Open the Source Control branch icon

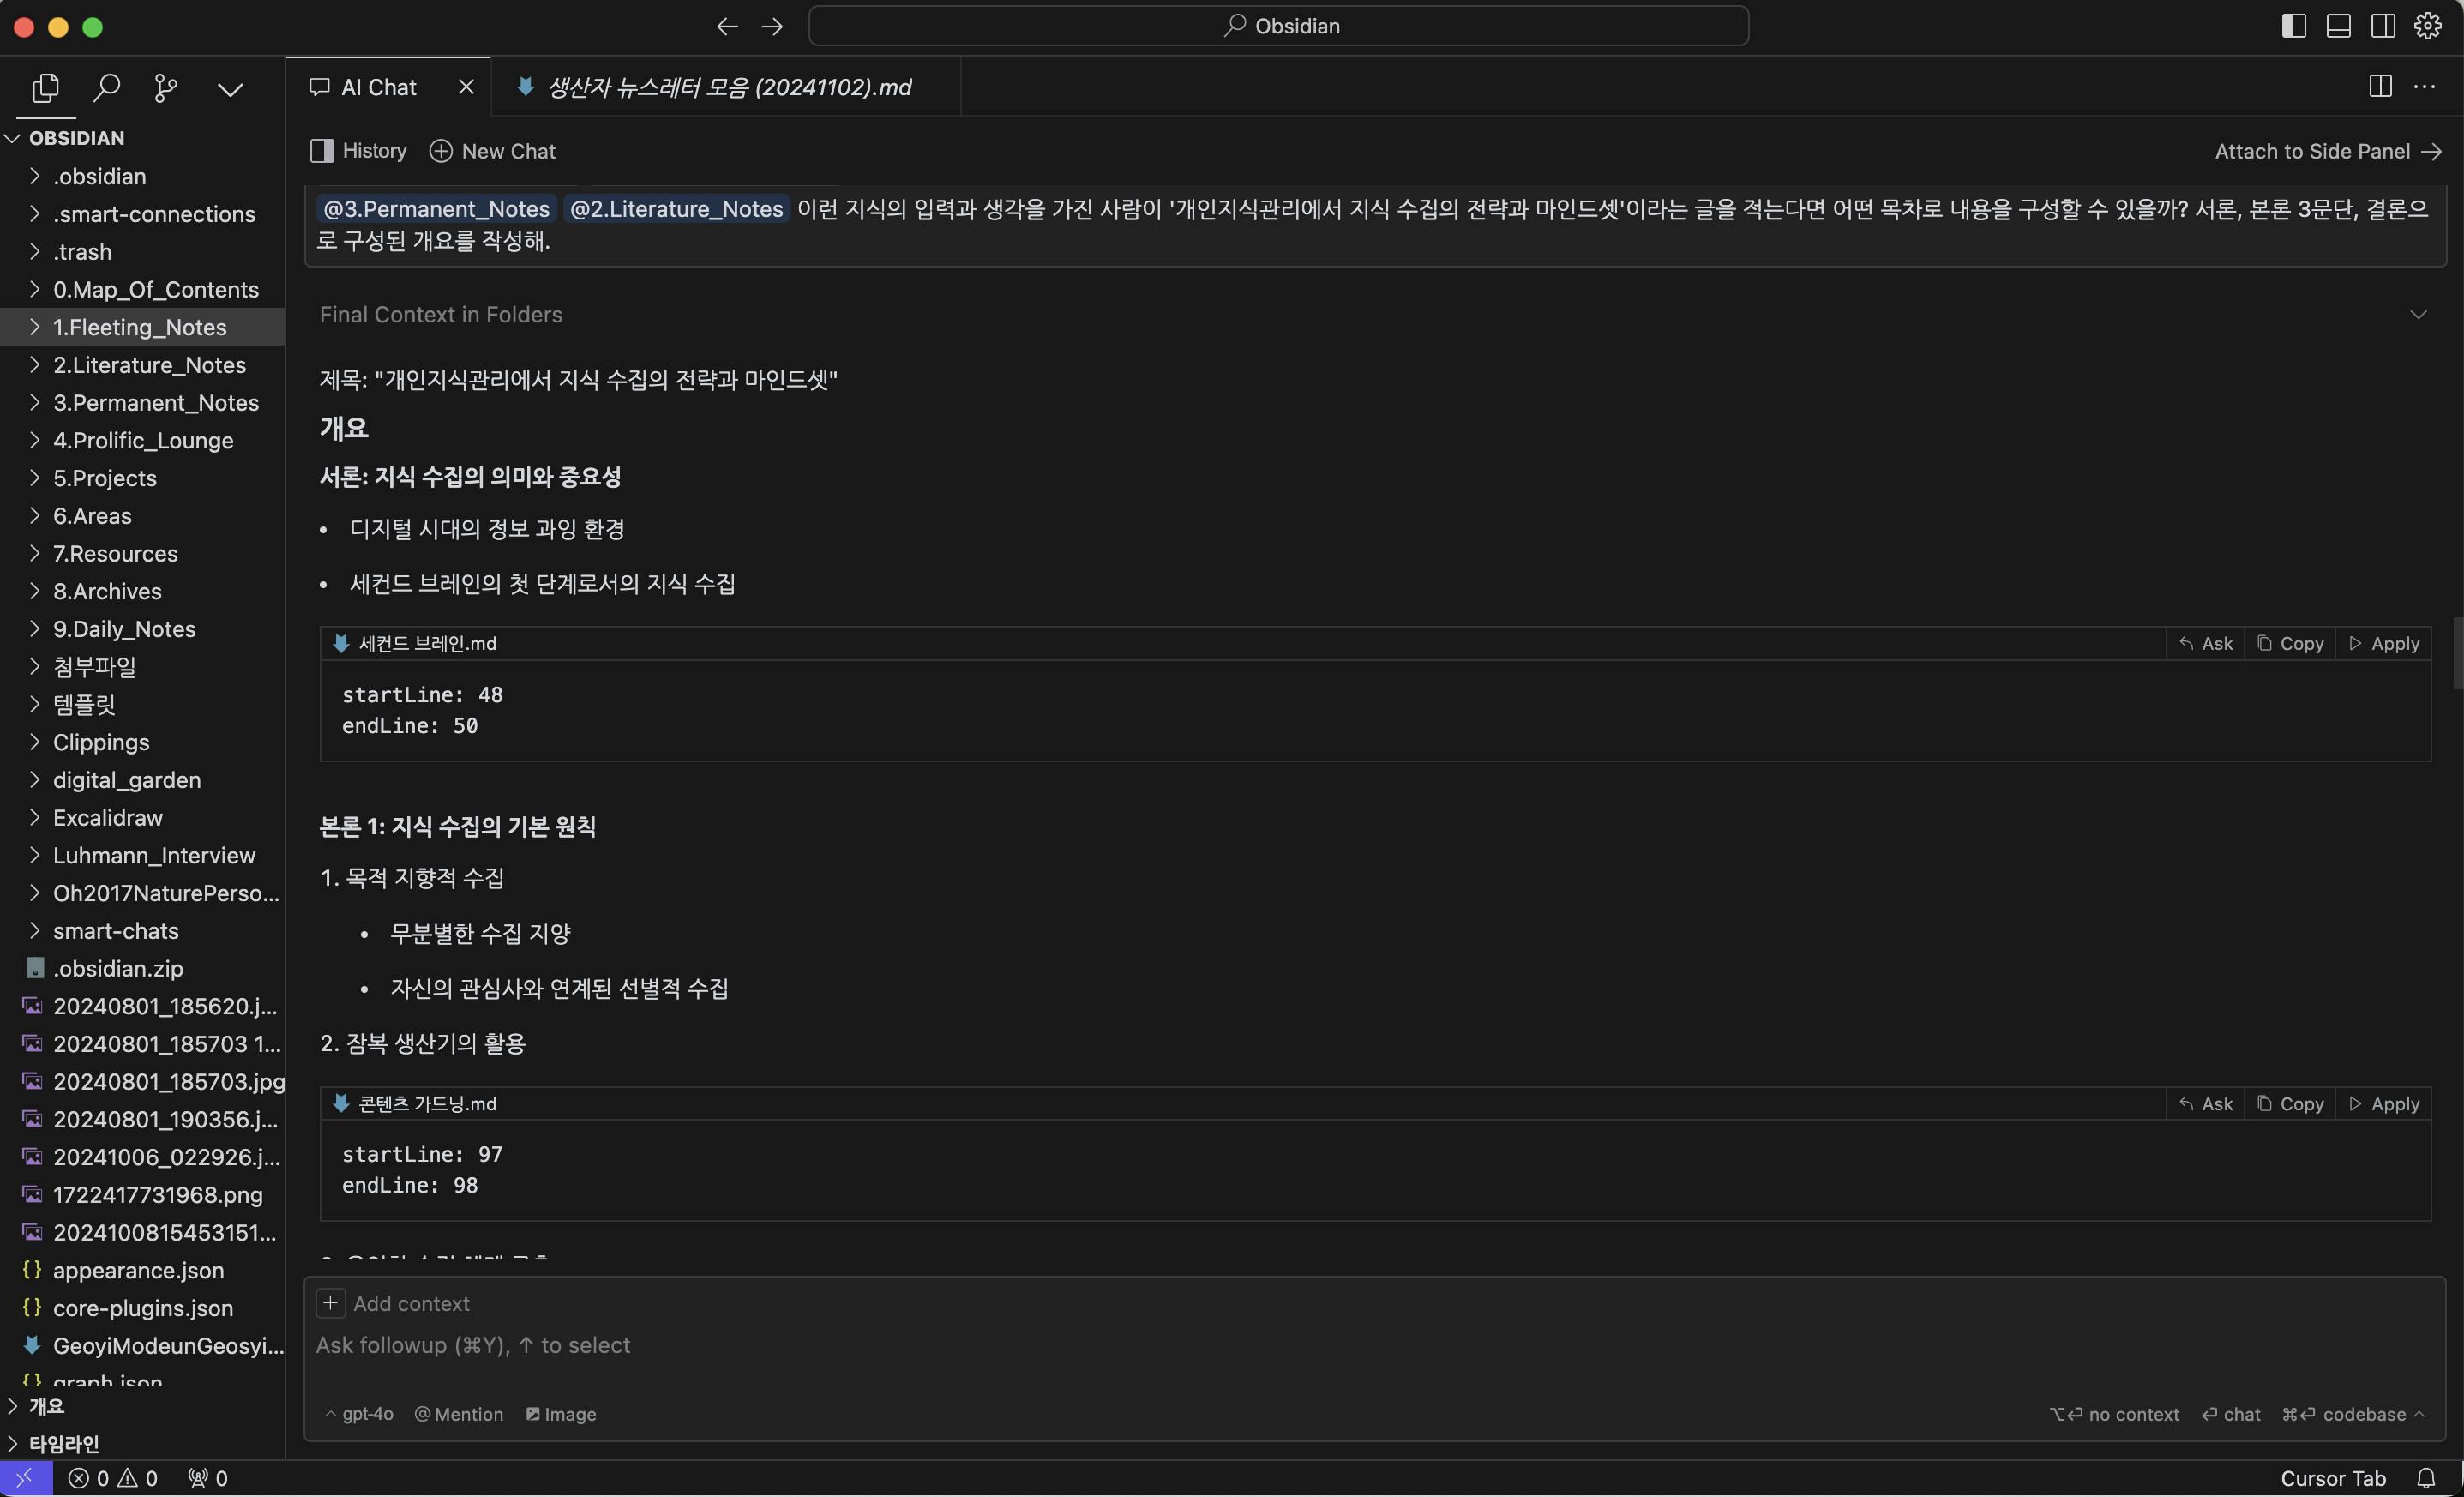coord(166,89)
